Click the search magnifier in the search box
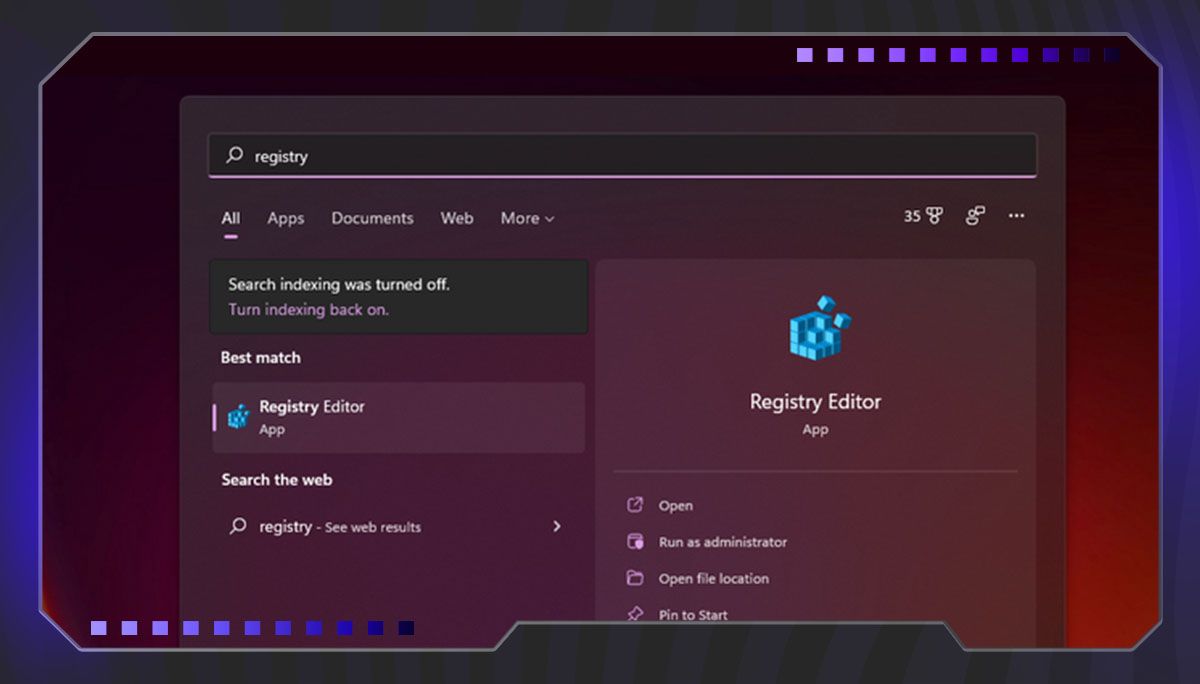 (233, 156)
